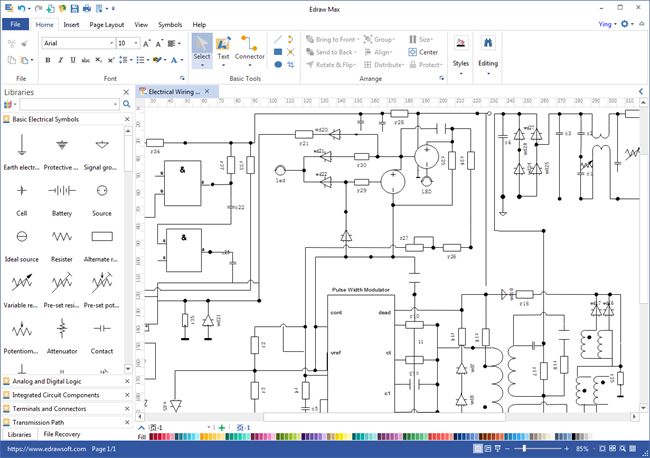Screen dimensions: 650x458
Task: Activate the Text tool
Action: (223, 51)
